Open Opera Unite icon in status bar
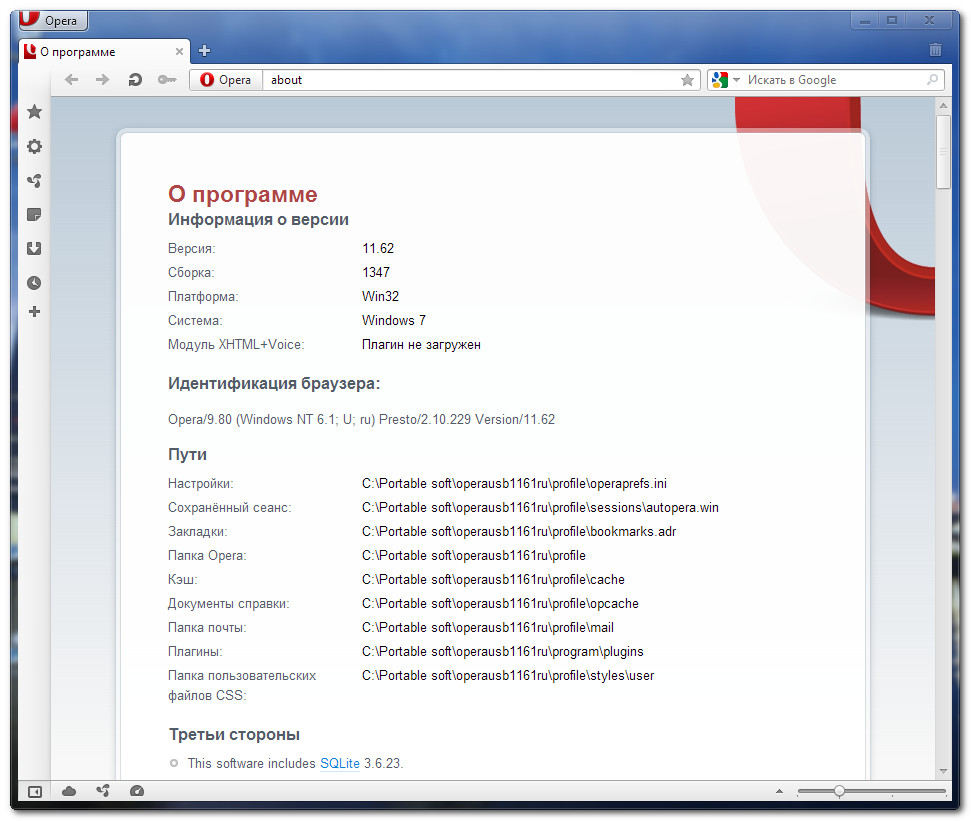Screen dimensions: 971x821 coord(103,791)
